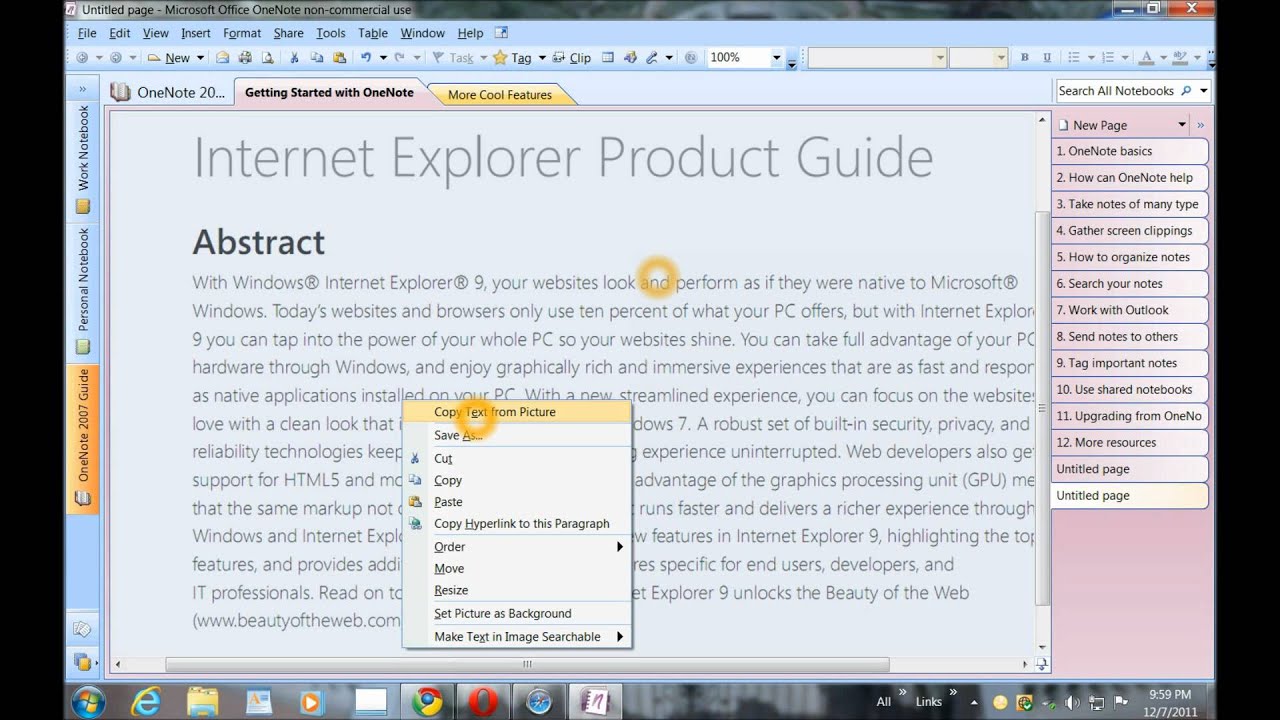Viewport: 1280px width, 720px height.
Task: Open page 12. More resources
Action: pyautogui.click(x=1129, y=443)
